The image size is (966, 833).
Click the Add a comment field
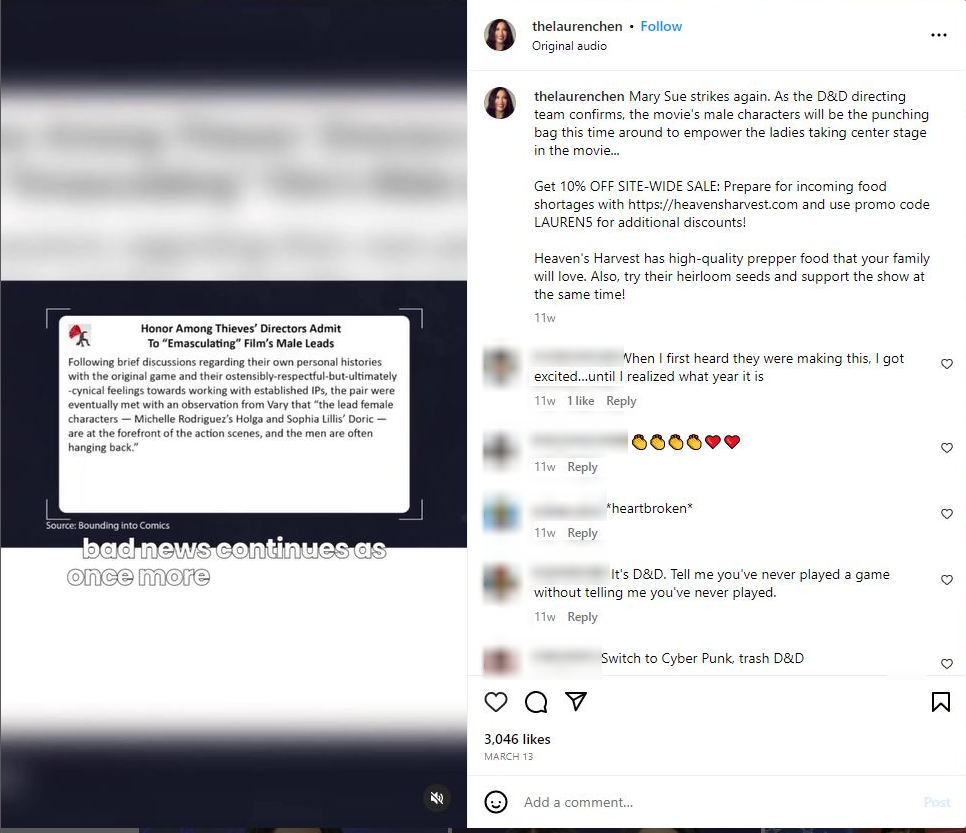tap(715, 802)
